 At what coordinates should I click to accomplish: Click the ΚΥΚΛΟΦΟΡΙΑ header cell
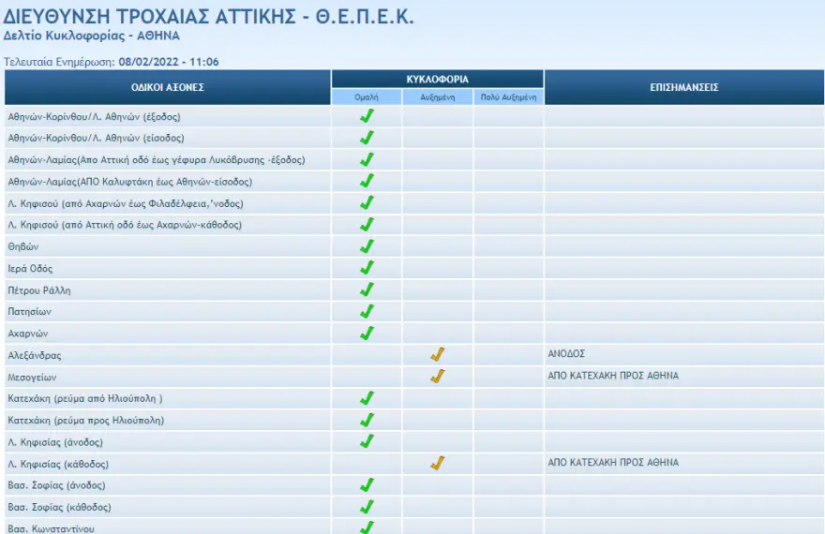pos(438,78)
